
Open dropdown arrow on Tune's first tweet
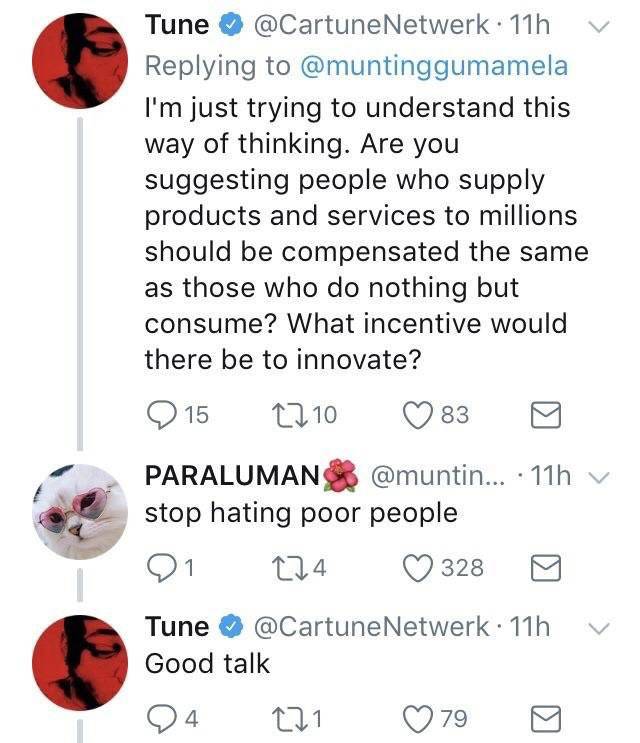point(595,27)
